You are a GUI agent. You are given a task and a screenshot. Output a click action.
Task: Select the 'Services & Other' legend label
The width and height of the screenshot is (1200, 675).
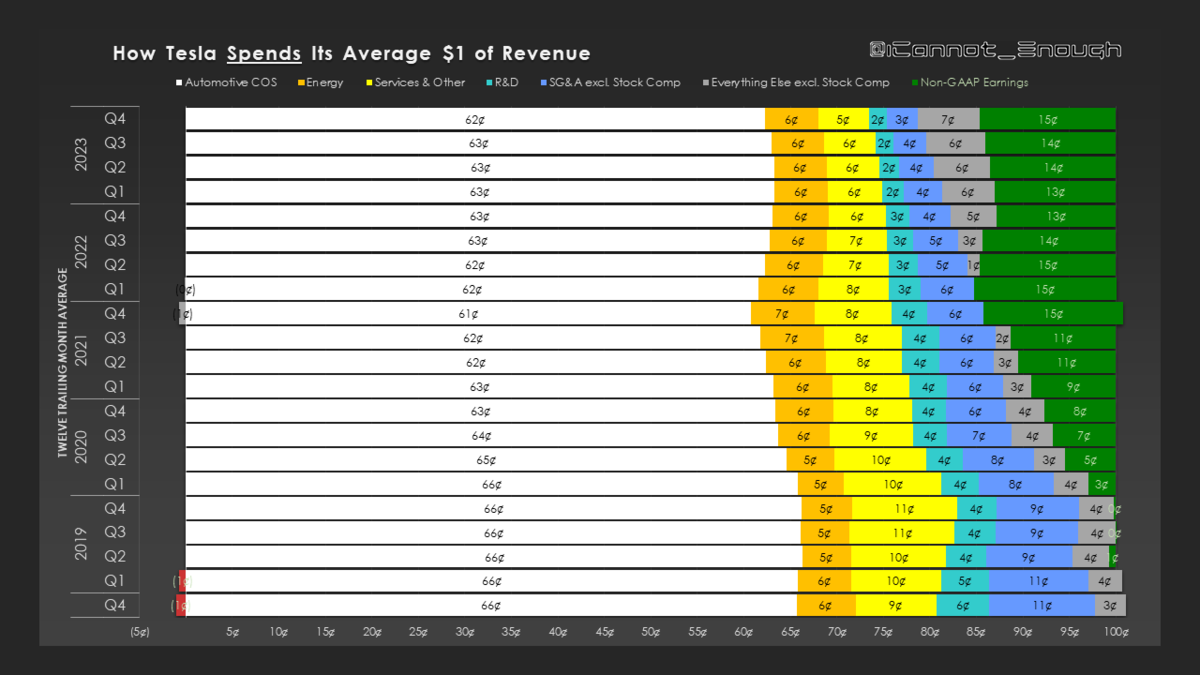tap(420, 83)
